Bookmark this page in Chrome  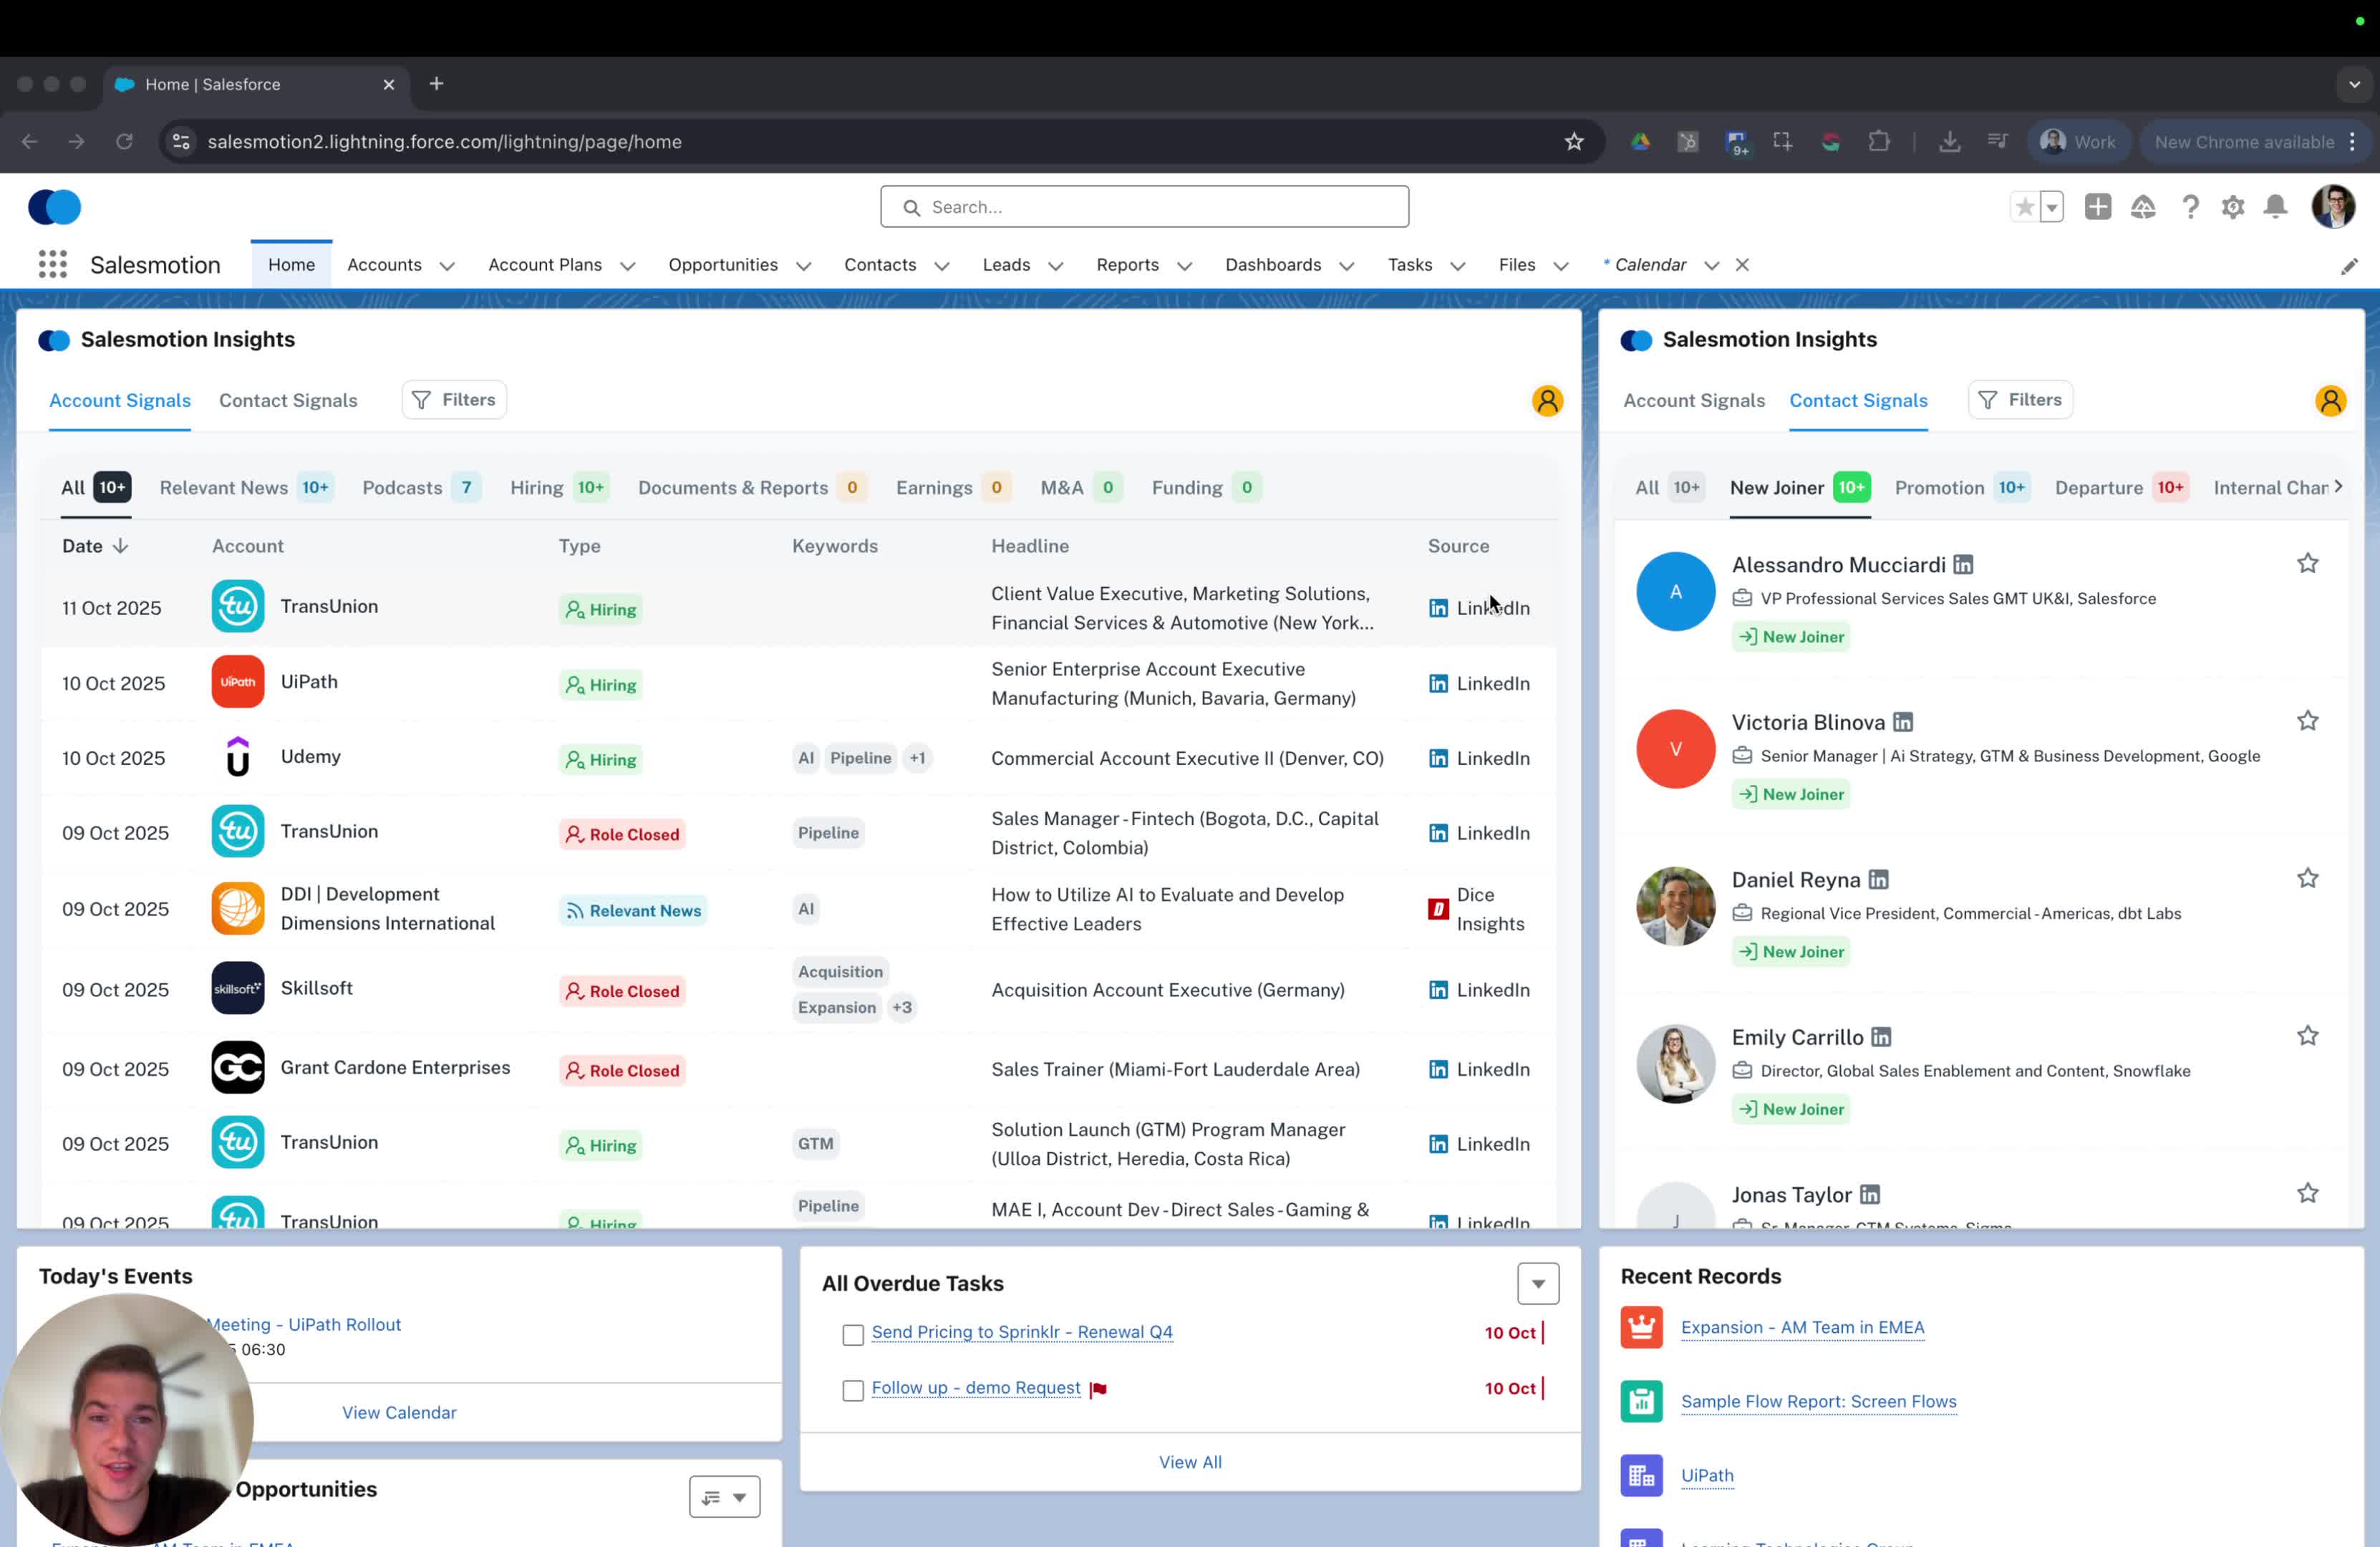point(1574,142)
